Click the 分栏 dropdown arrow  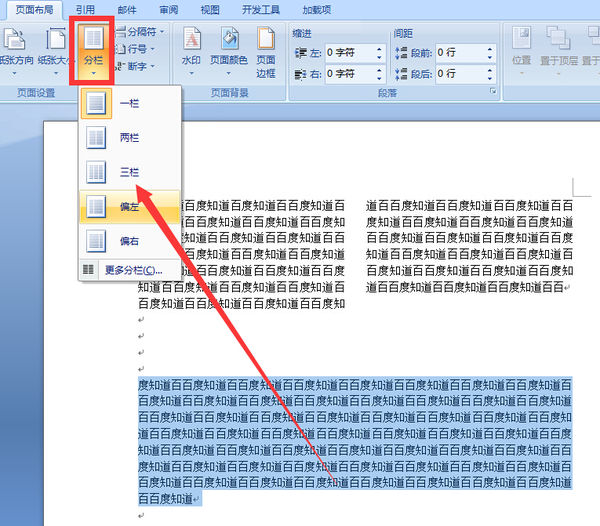(93, 73)
